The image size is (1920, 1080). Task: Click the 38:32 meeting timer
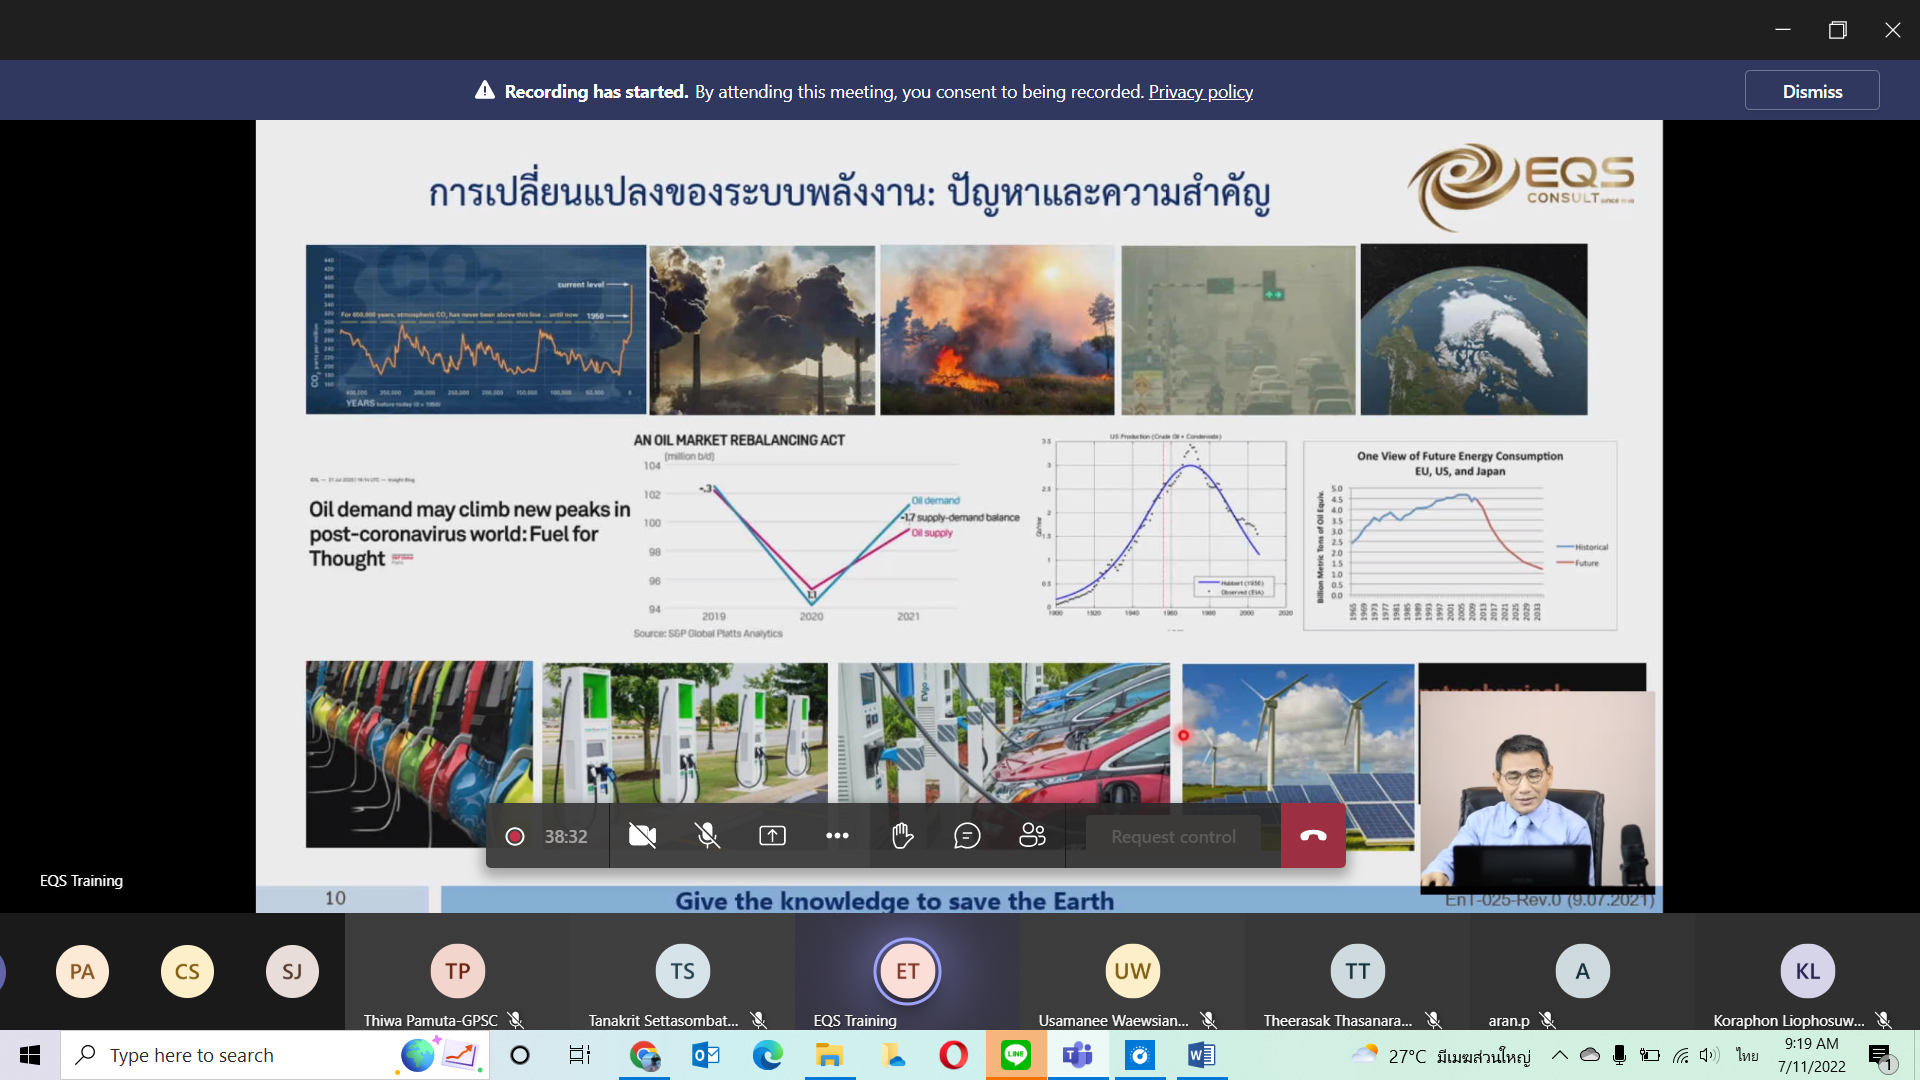(566, 837)
